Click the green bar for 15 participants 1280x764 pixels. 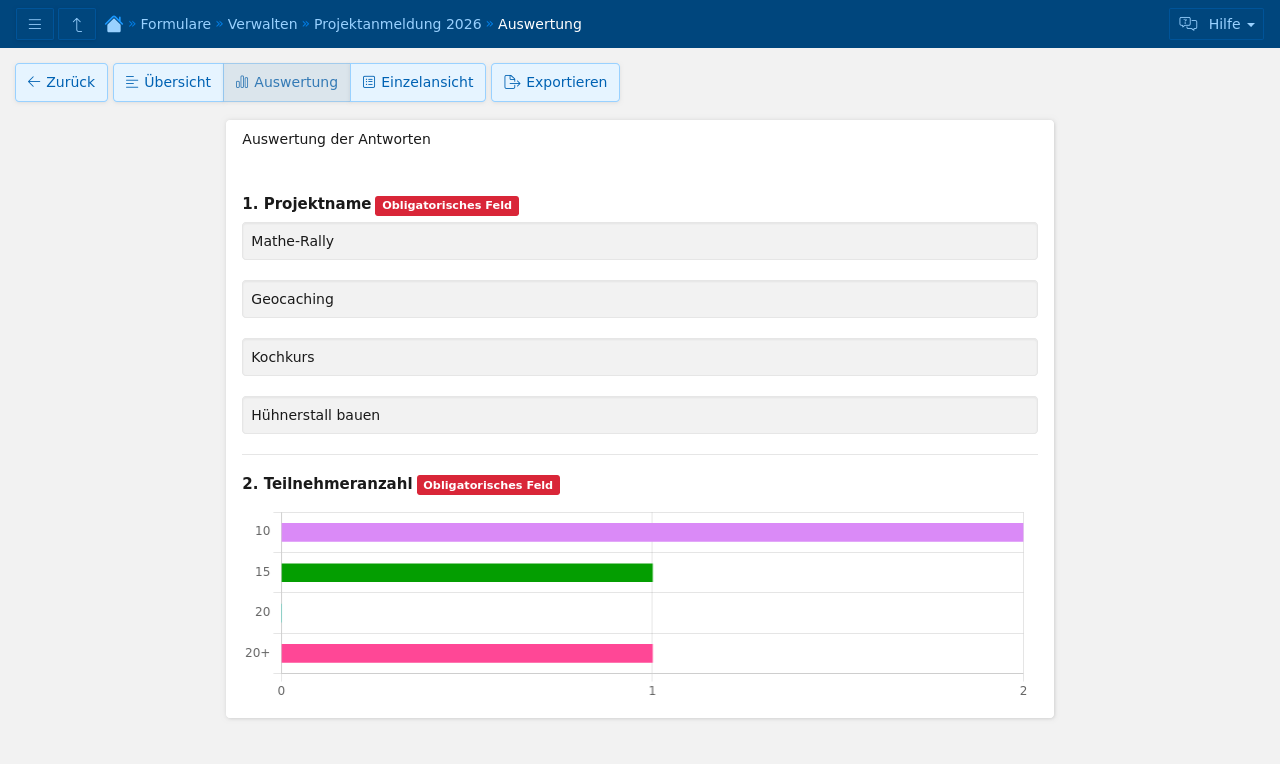[x=466, y=573]
